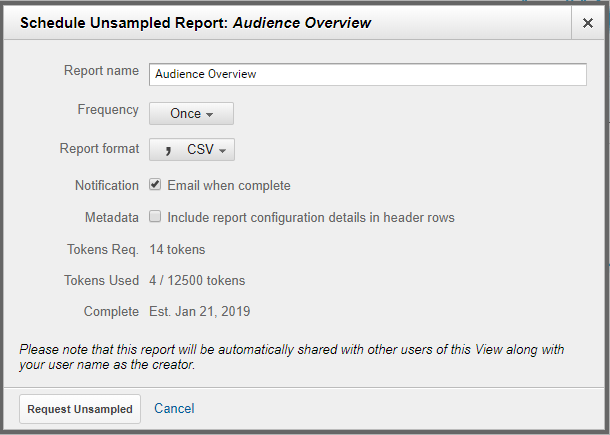Select the '14 tokens' required value
610x435 pixels.
click(x=177, y=249)
